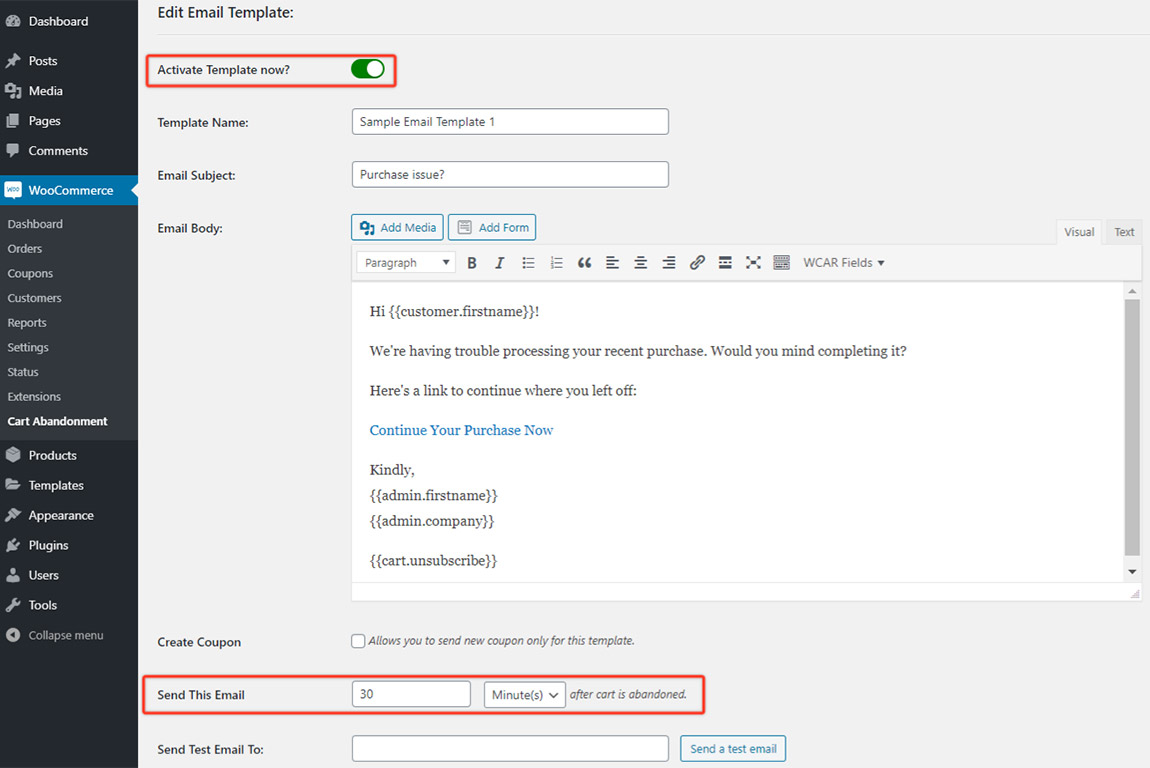Align text right
1150x768 pixels.
click(x=669, y=263)
